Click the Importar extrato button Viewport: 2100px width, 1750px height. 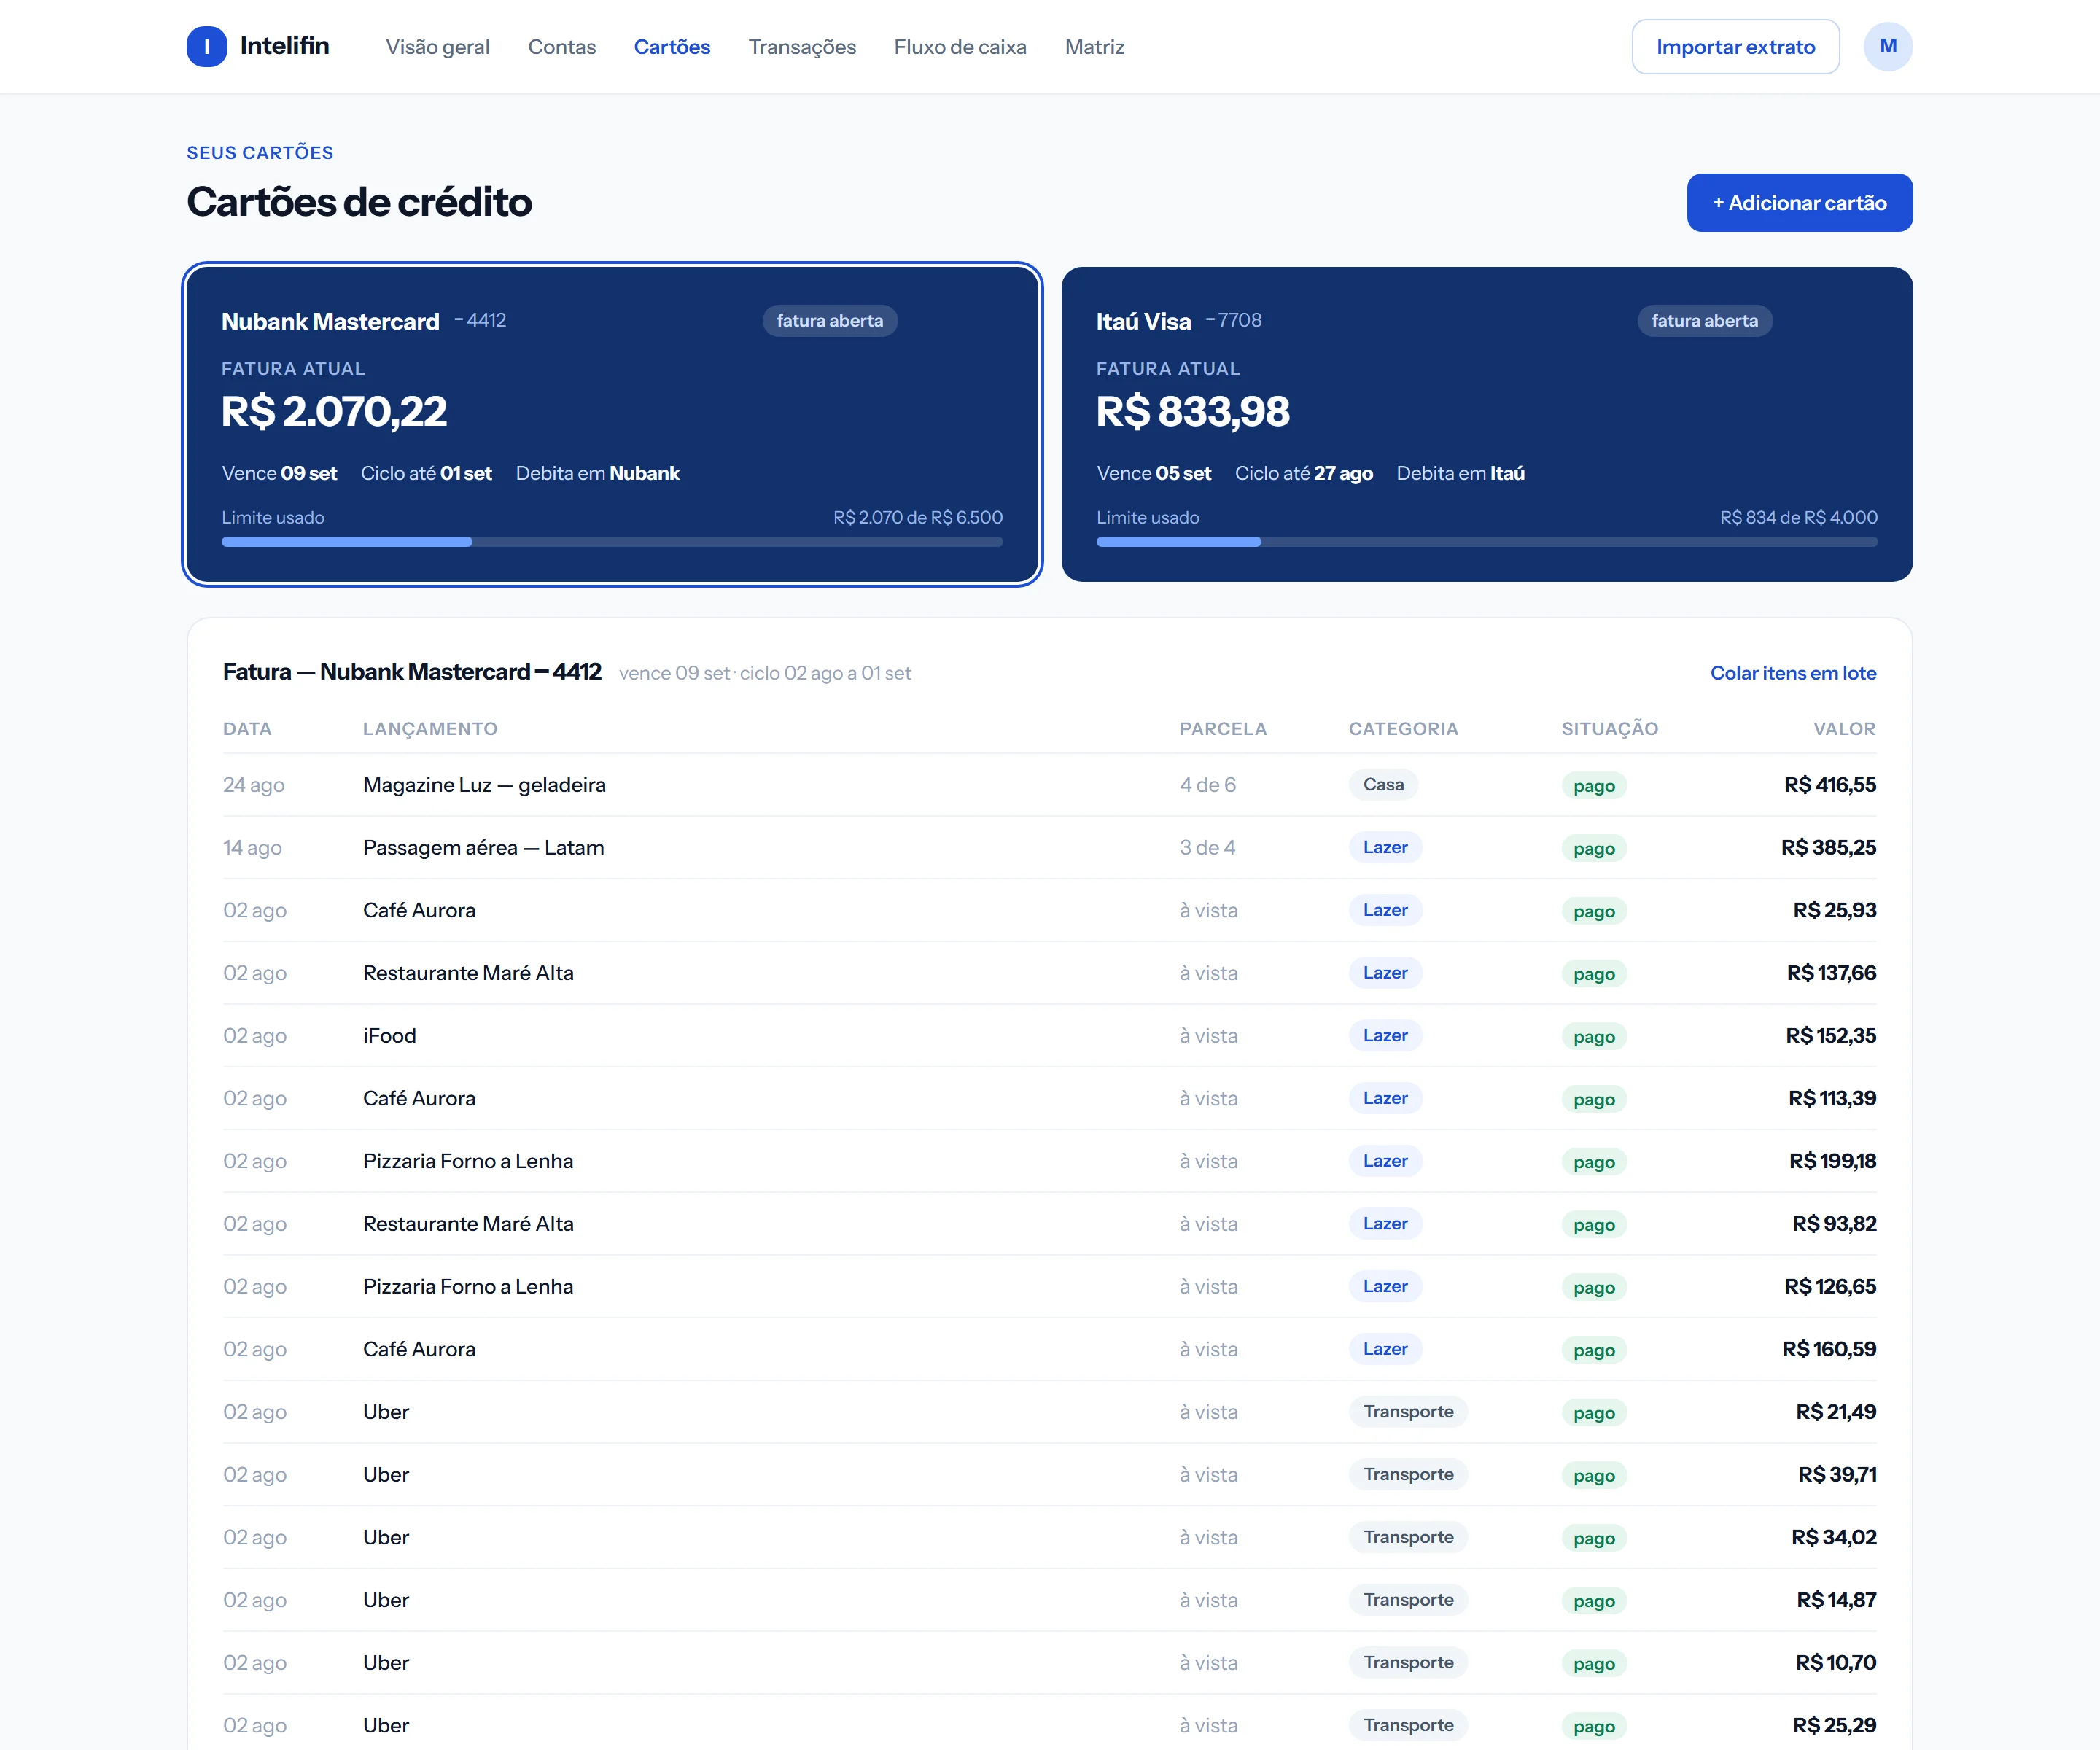[1735, 47]
